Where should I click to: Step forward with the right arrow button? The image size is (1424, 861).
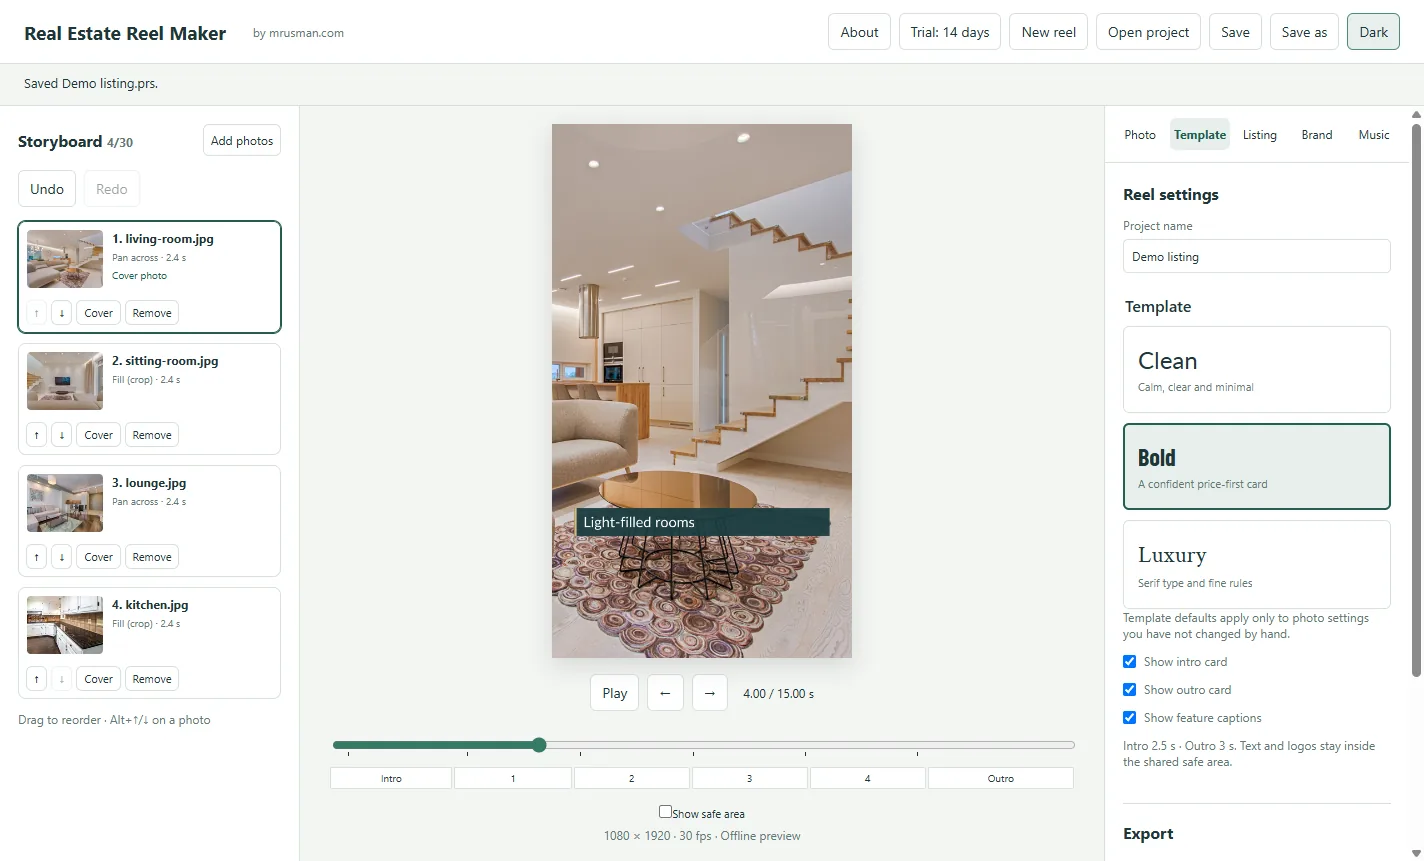point(710,693)
